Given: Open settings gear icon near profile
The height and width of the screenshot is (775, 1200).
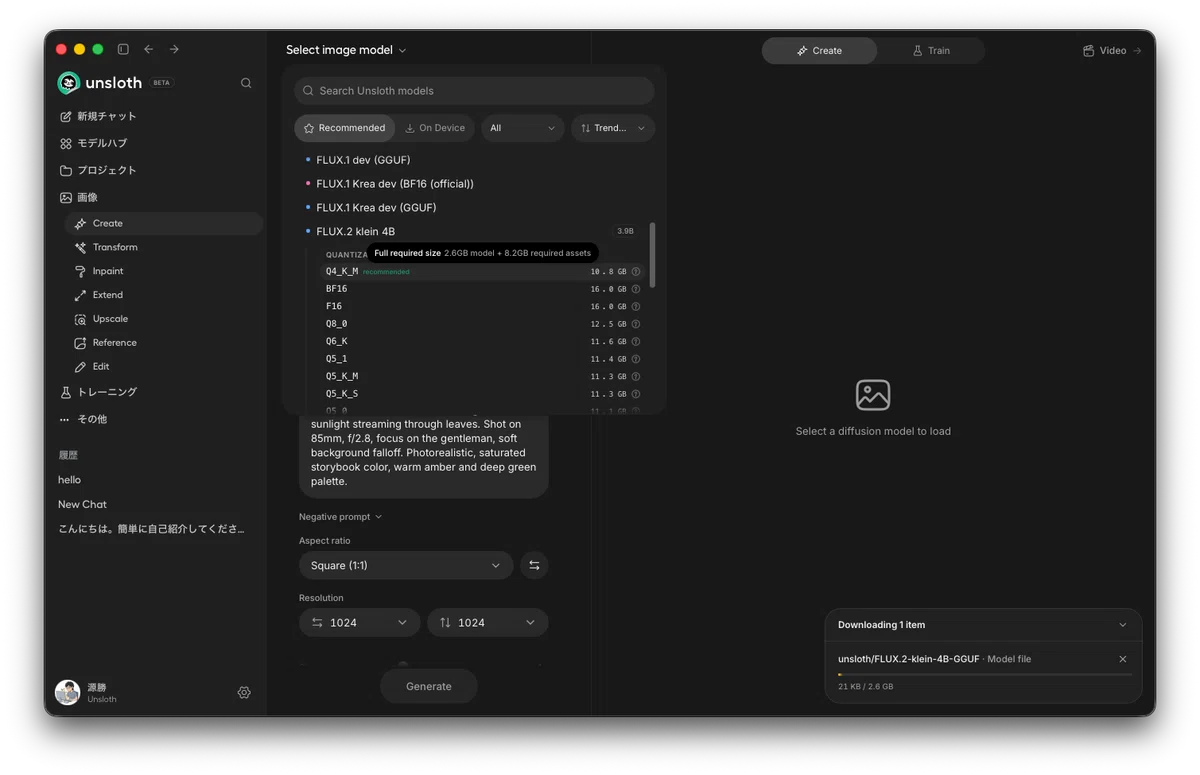Looking at the screenshot, I should click(x=244, y=692).
